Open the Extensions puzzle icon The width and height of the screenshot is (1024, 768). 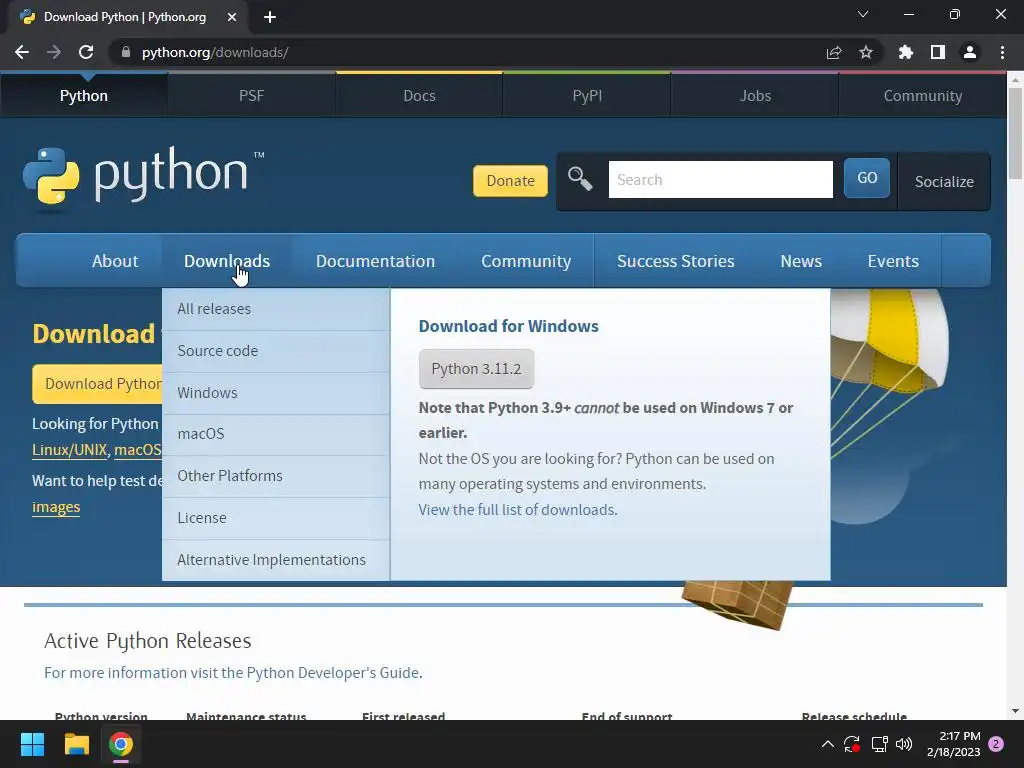coord(906,52)
